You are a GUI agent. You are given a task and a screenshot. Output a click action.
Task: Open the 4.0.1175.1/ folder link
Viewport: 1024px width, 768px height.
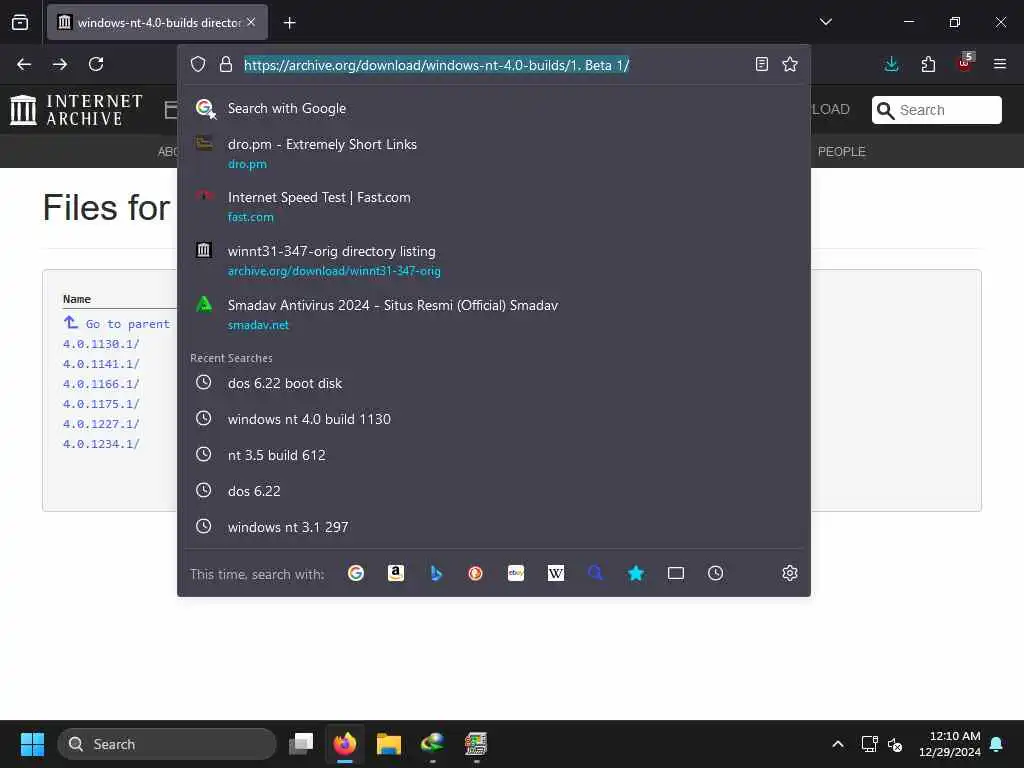point(101,404)
